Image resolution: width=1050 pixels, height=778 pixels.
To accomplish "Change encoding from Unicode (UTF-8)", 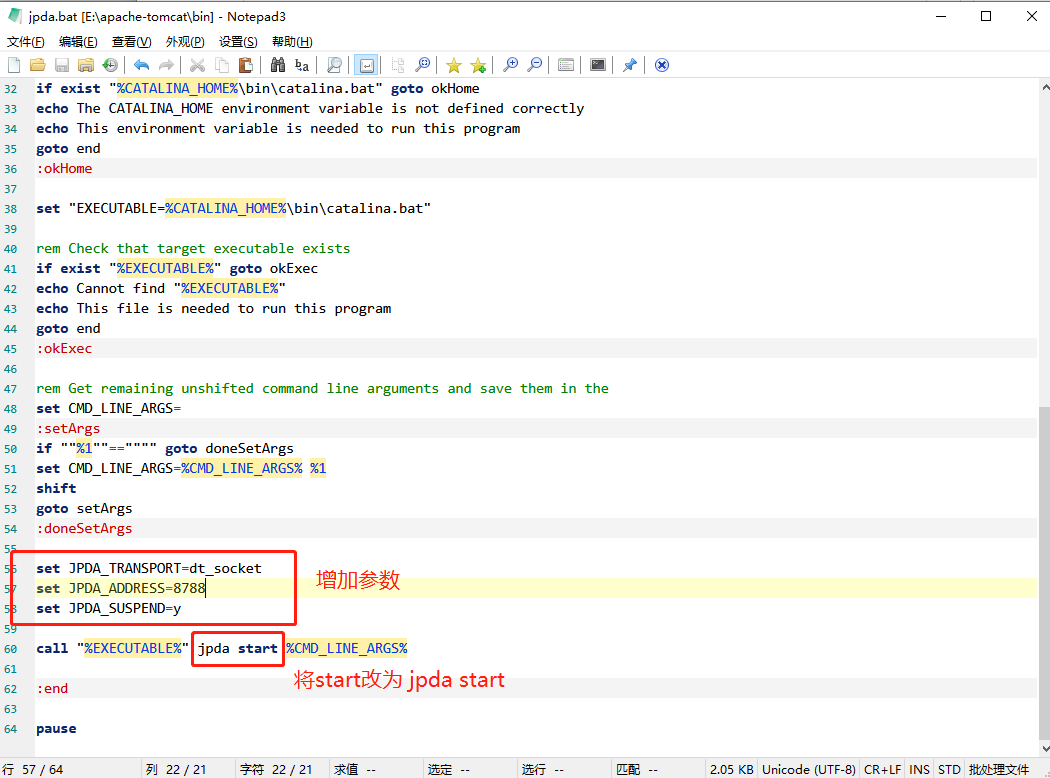I will coord(808,769).
